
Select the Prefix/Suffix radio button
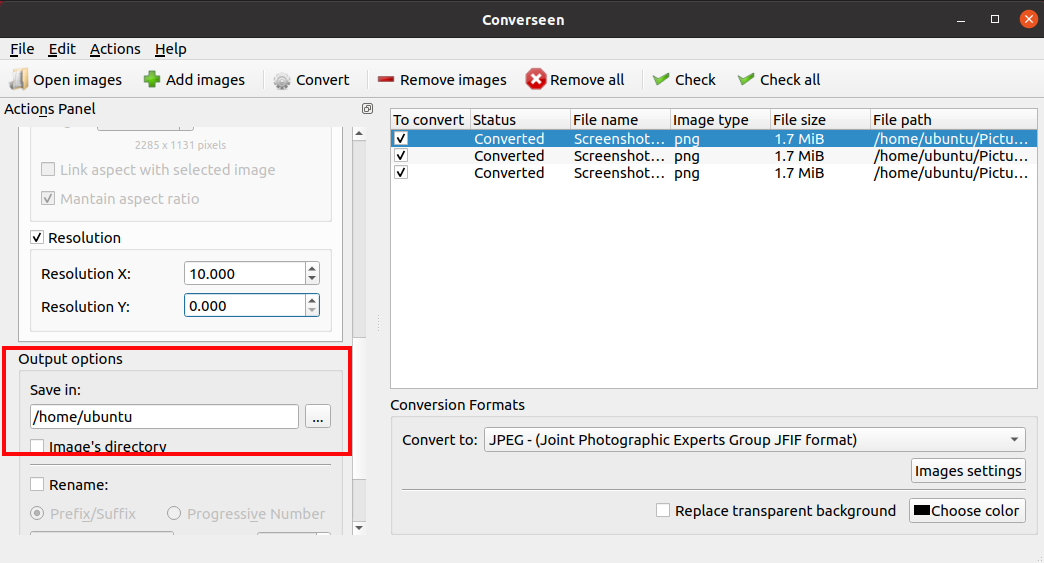tap(37, 513)
